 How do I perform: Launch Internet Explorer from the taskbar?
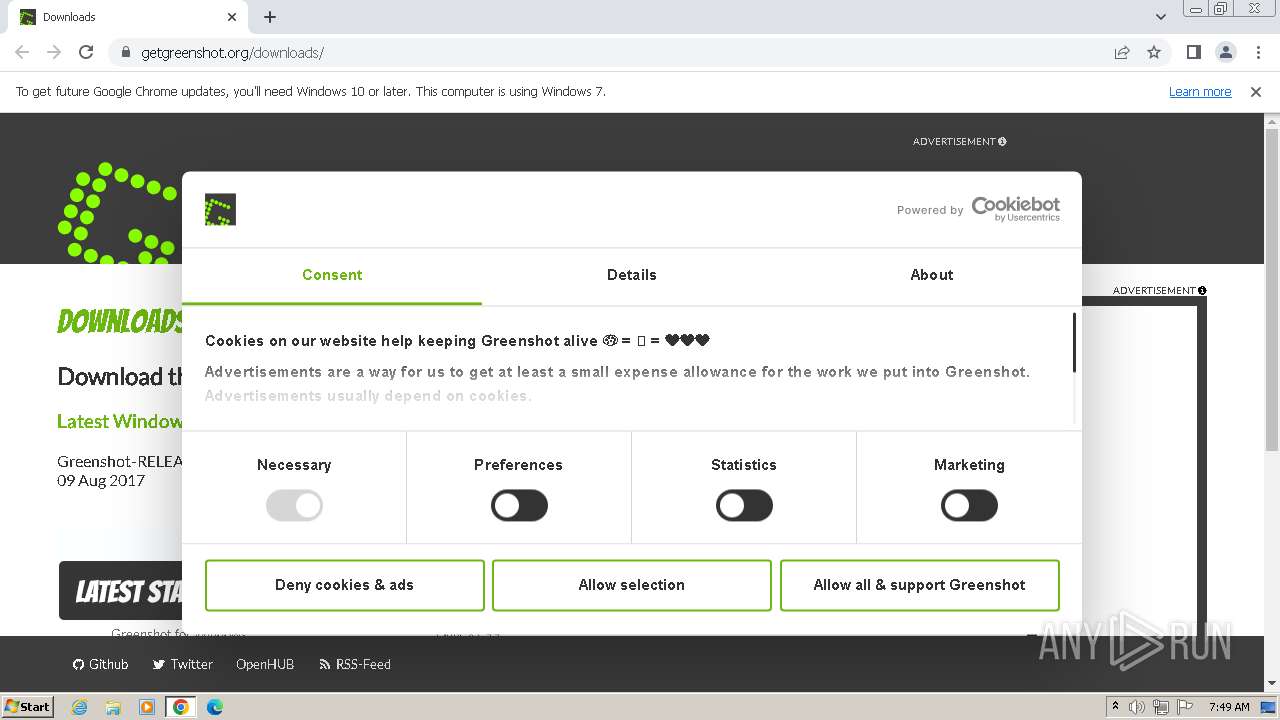[79, 707]
